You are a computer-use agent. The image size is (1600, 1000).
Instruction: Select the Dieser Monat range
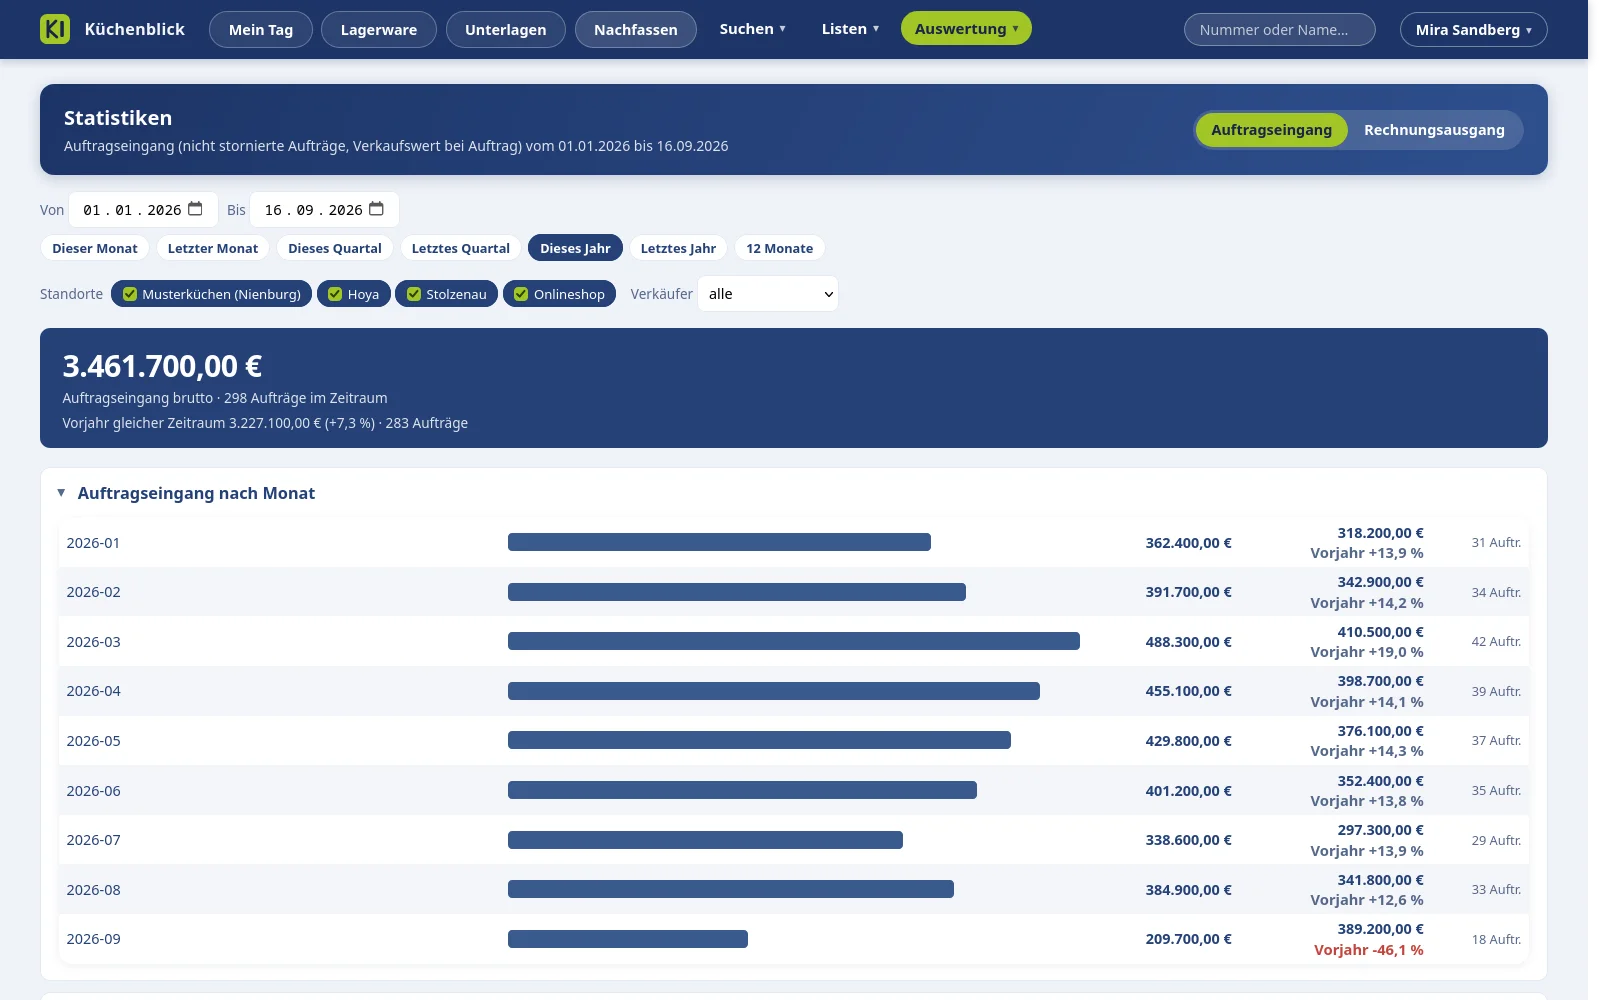(x=95, y=248)
